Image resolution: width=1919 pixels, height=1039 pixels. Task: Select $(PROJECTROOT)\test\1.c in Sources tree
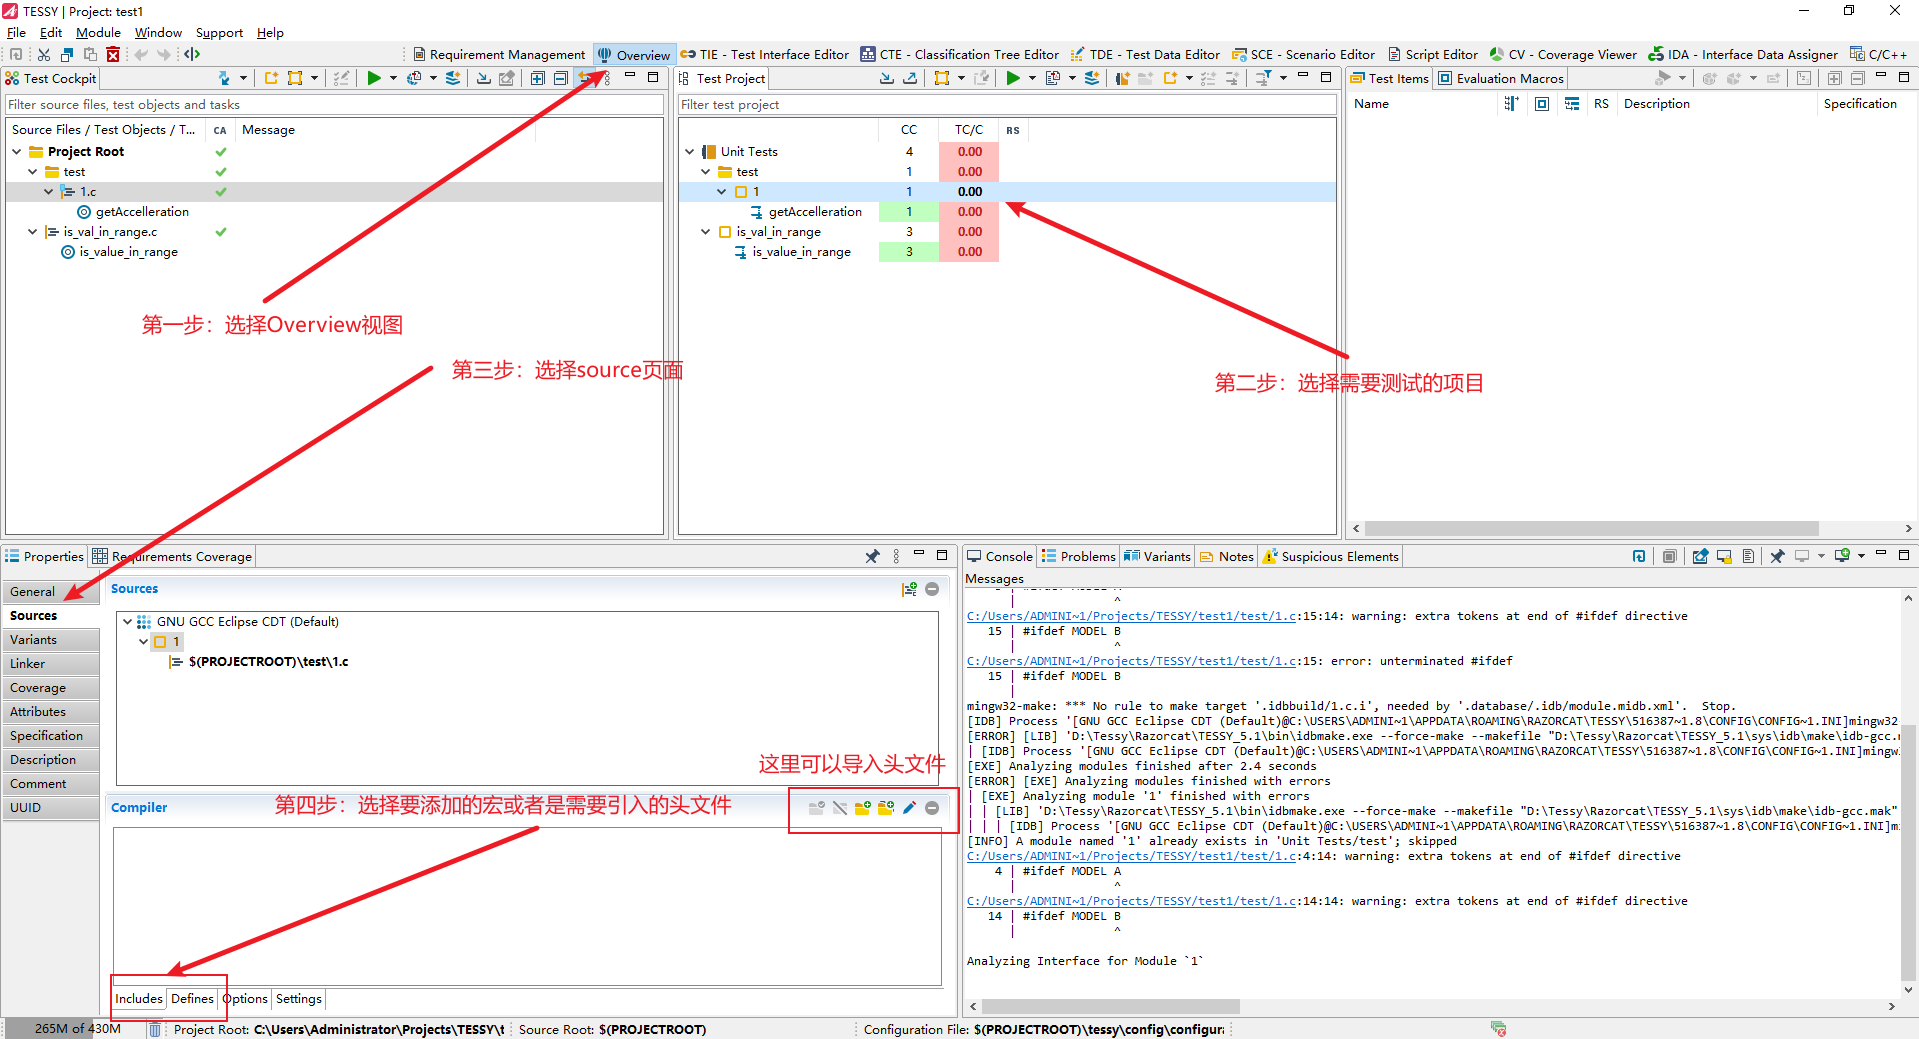268,662
